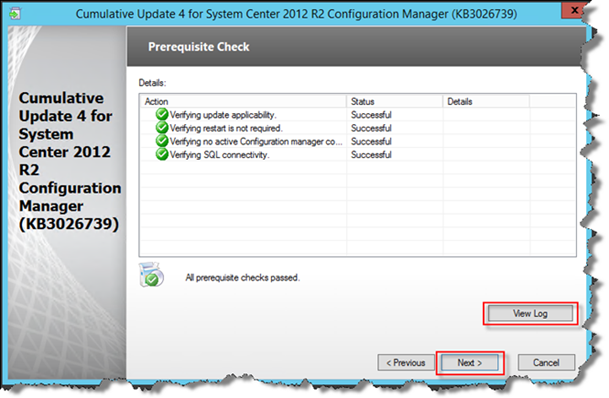This screenshot has width=609, height=398.
Task: Click the prerequisite checks passed status icon
Action: tap(151, 275)
